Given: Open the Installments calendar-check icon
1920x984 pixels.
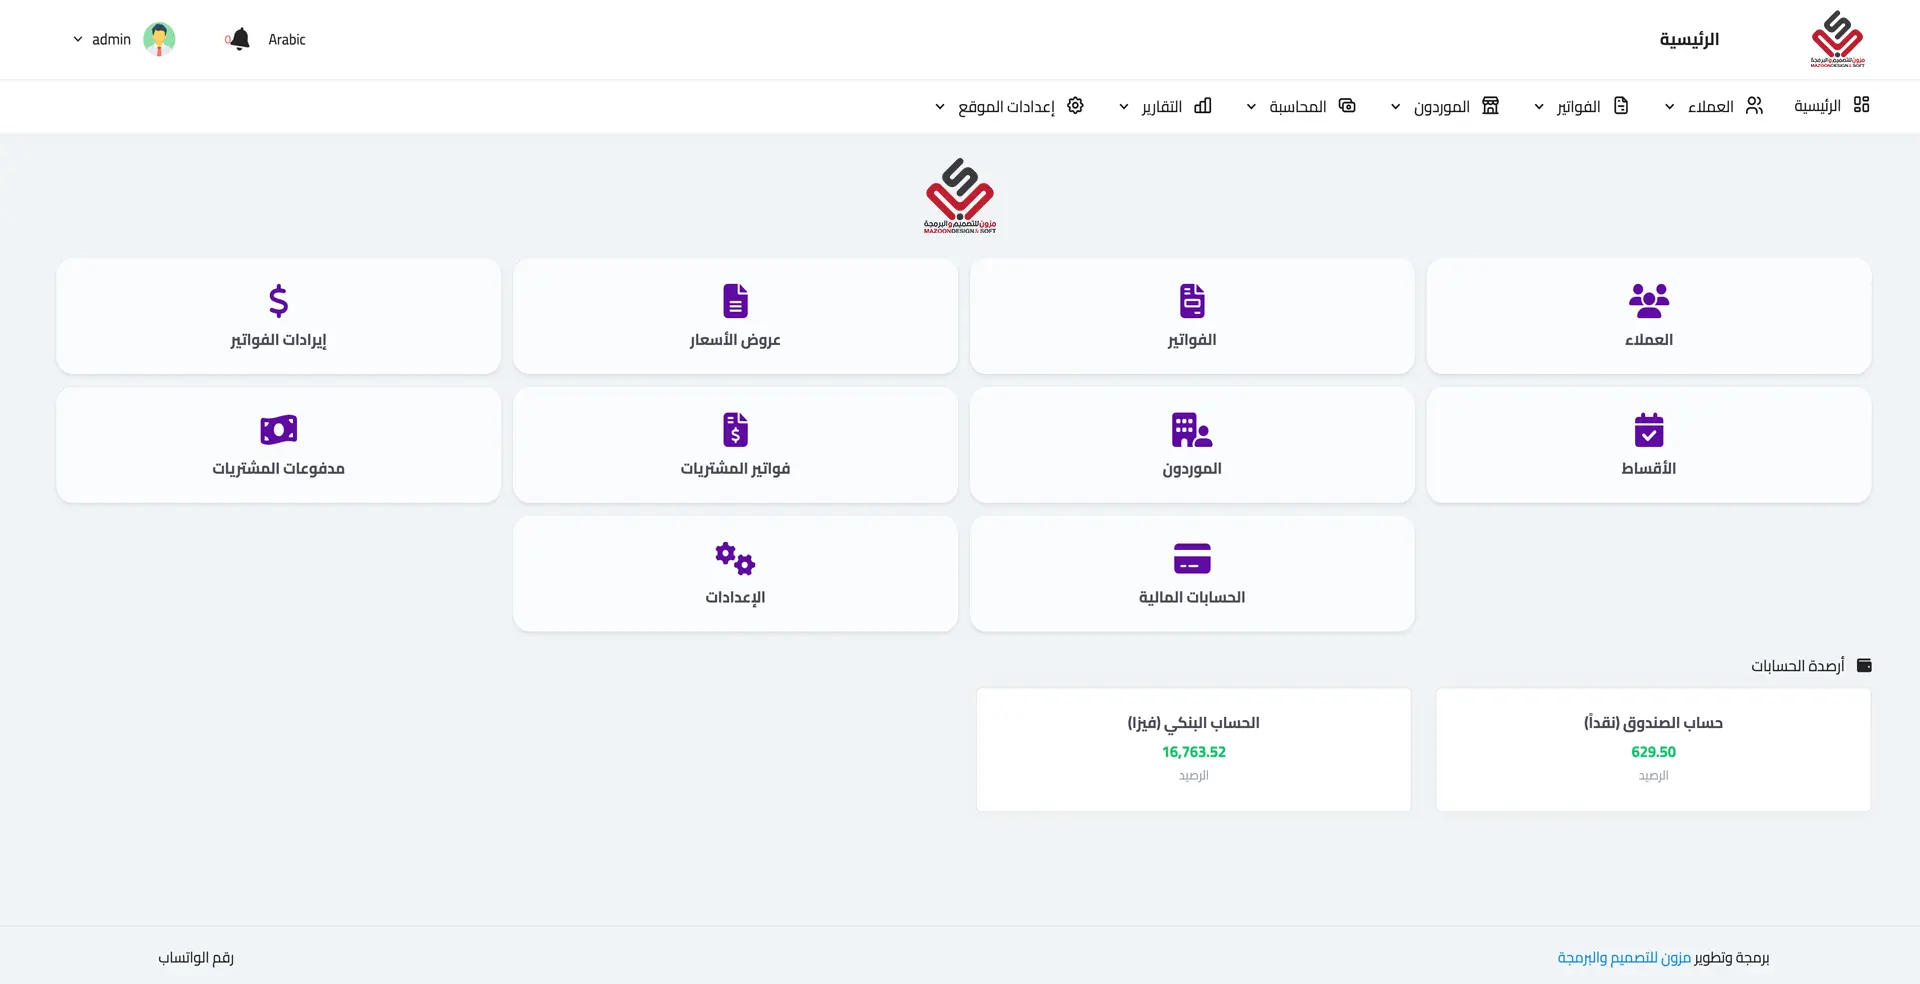Looking at the screenshot, I should pos(1648,430).
